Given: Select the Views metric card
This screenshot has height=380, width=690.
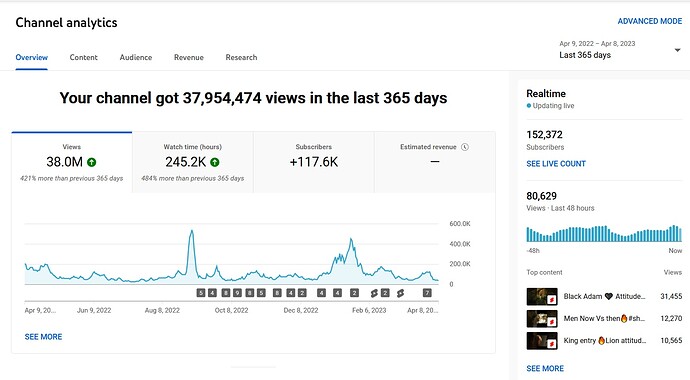Looking at the screenshot, I should 72,162.
